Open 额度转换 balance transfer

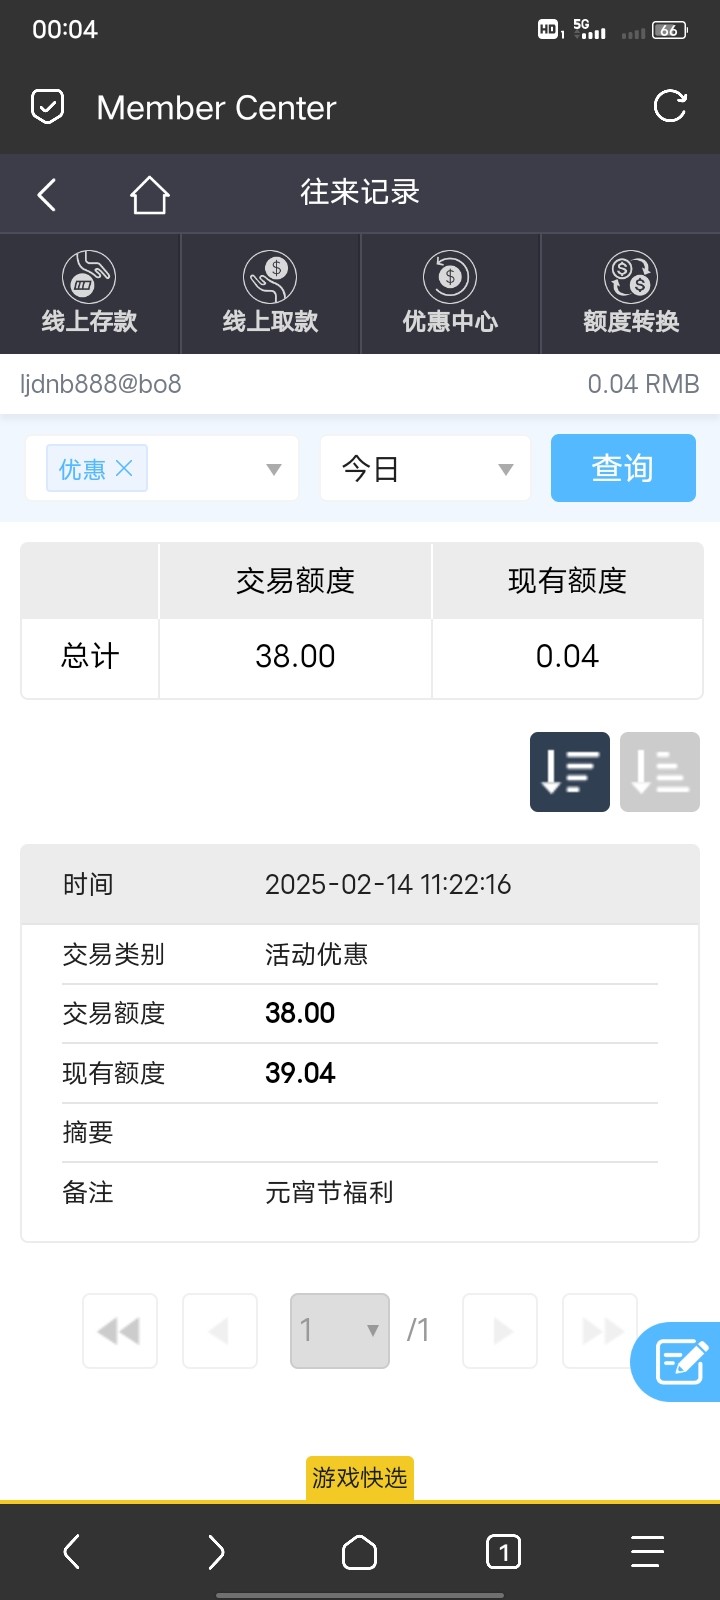click(x=631, y=294)
